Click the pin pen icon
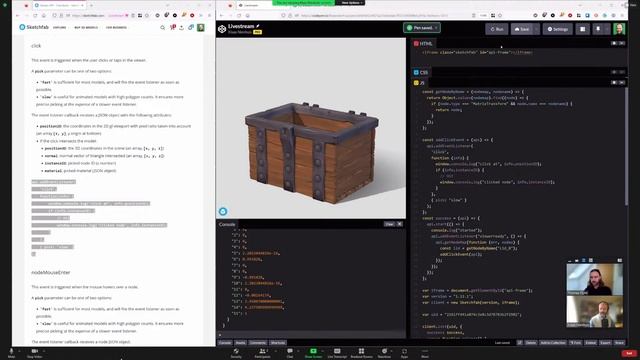Image resolution: width=640 pixels, height=360 pixels. (x=598, y=29)
